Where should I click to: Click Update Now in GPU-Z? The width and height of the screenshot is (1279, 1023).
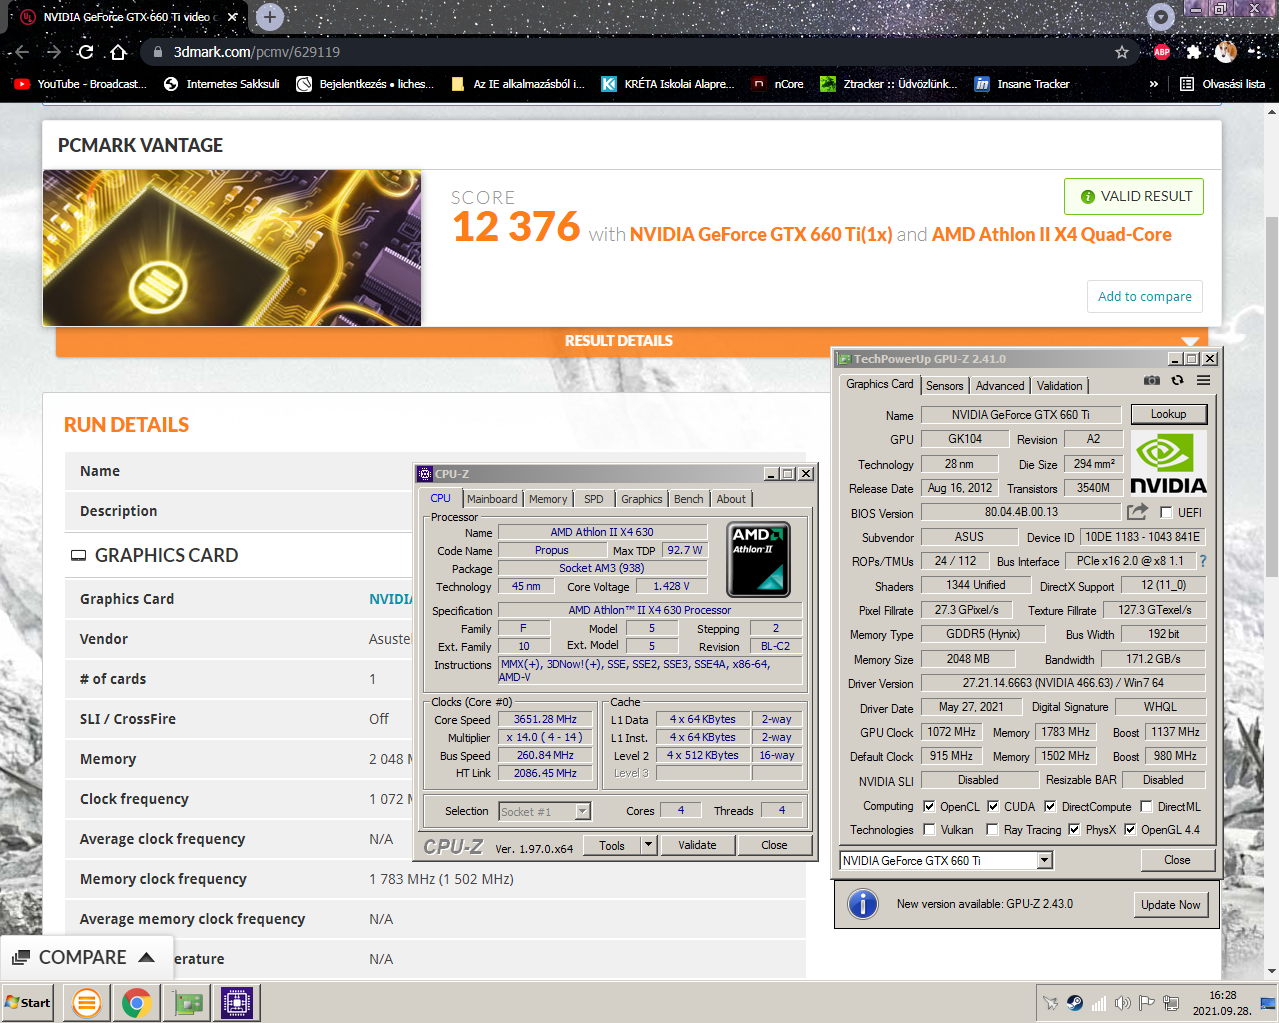pyautogui.click(x=1171, y=905)
